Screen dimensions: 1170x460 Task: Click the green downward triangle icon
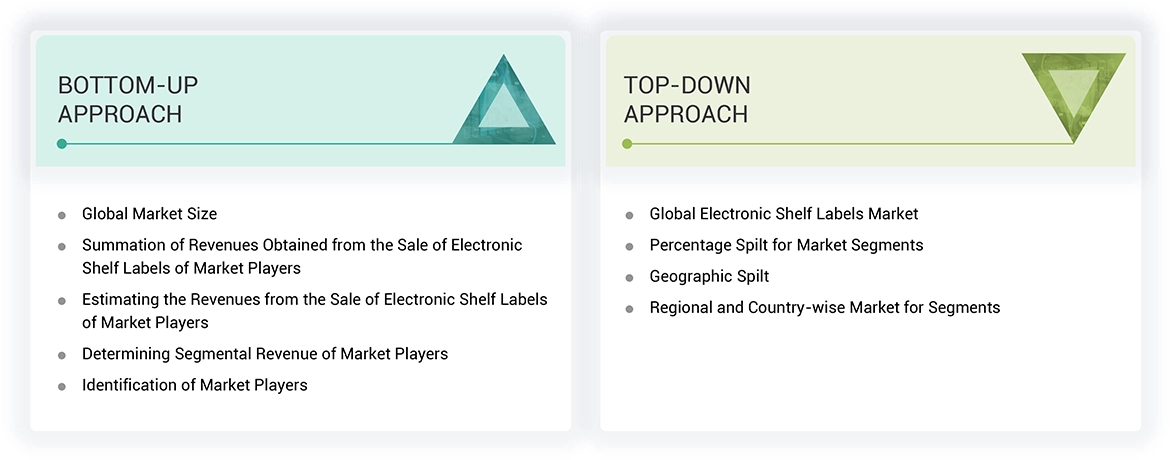coord(1073,90)
